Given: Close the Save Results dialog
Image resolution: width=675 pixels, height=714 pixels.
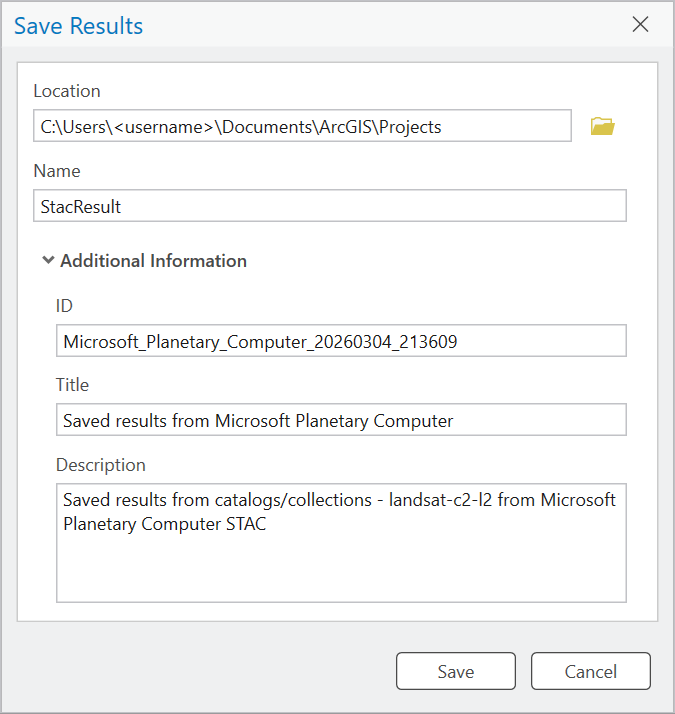Looking at the screenshot, I should (640, 25).
